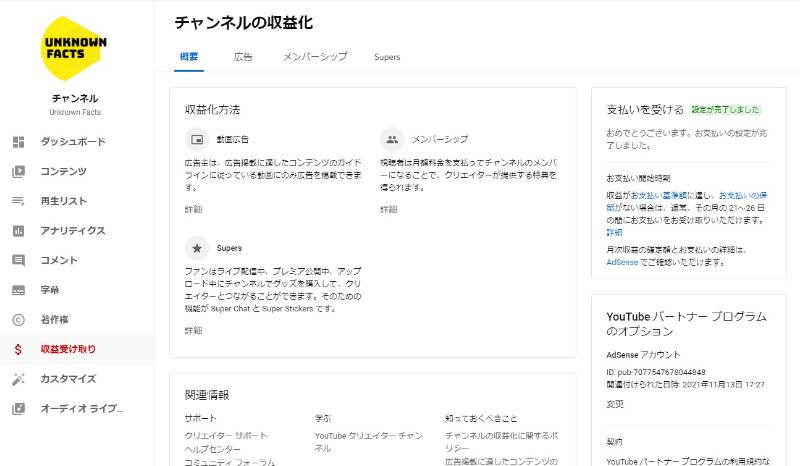Image resolution: width=800 pixels, height=466 pixels.
Task: Click the 収益化方法 card heading
Action: (213, 110)
